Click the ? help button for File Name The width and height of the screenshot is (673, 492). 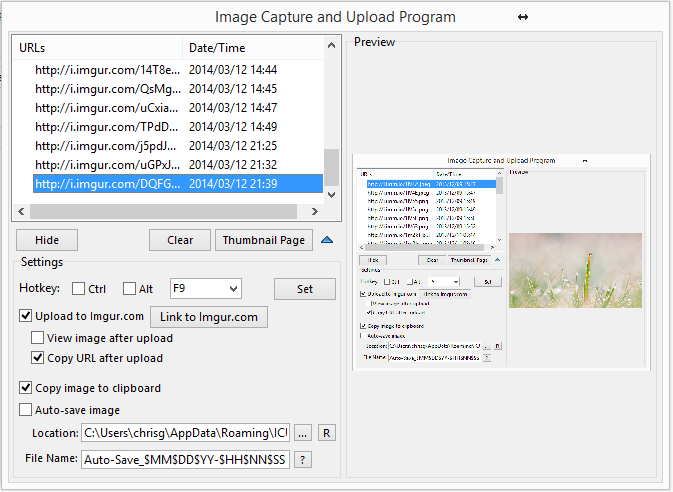point(303,460)
